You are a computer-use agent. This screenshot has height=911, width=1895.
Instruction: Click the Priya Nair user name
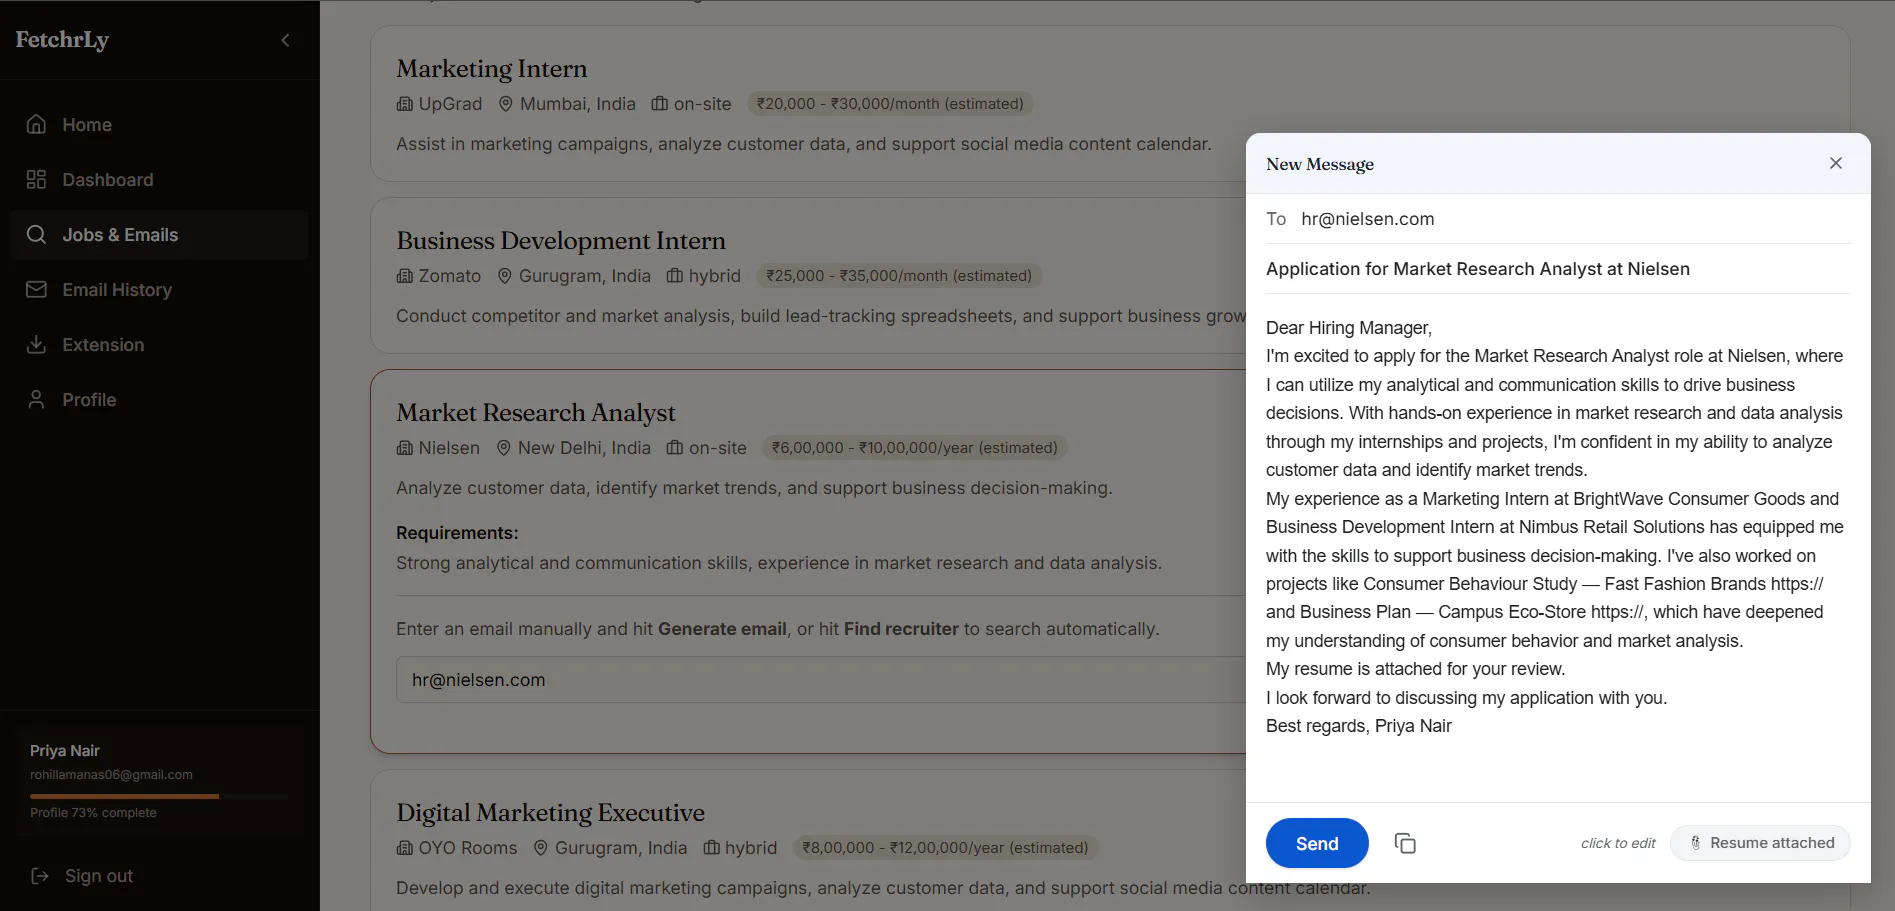65,751
